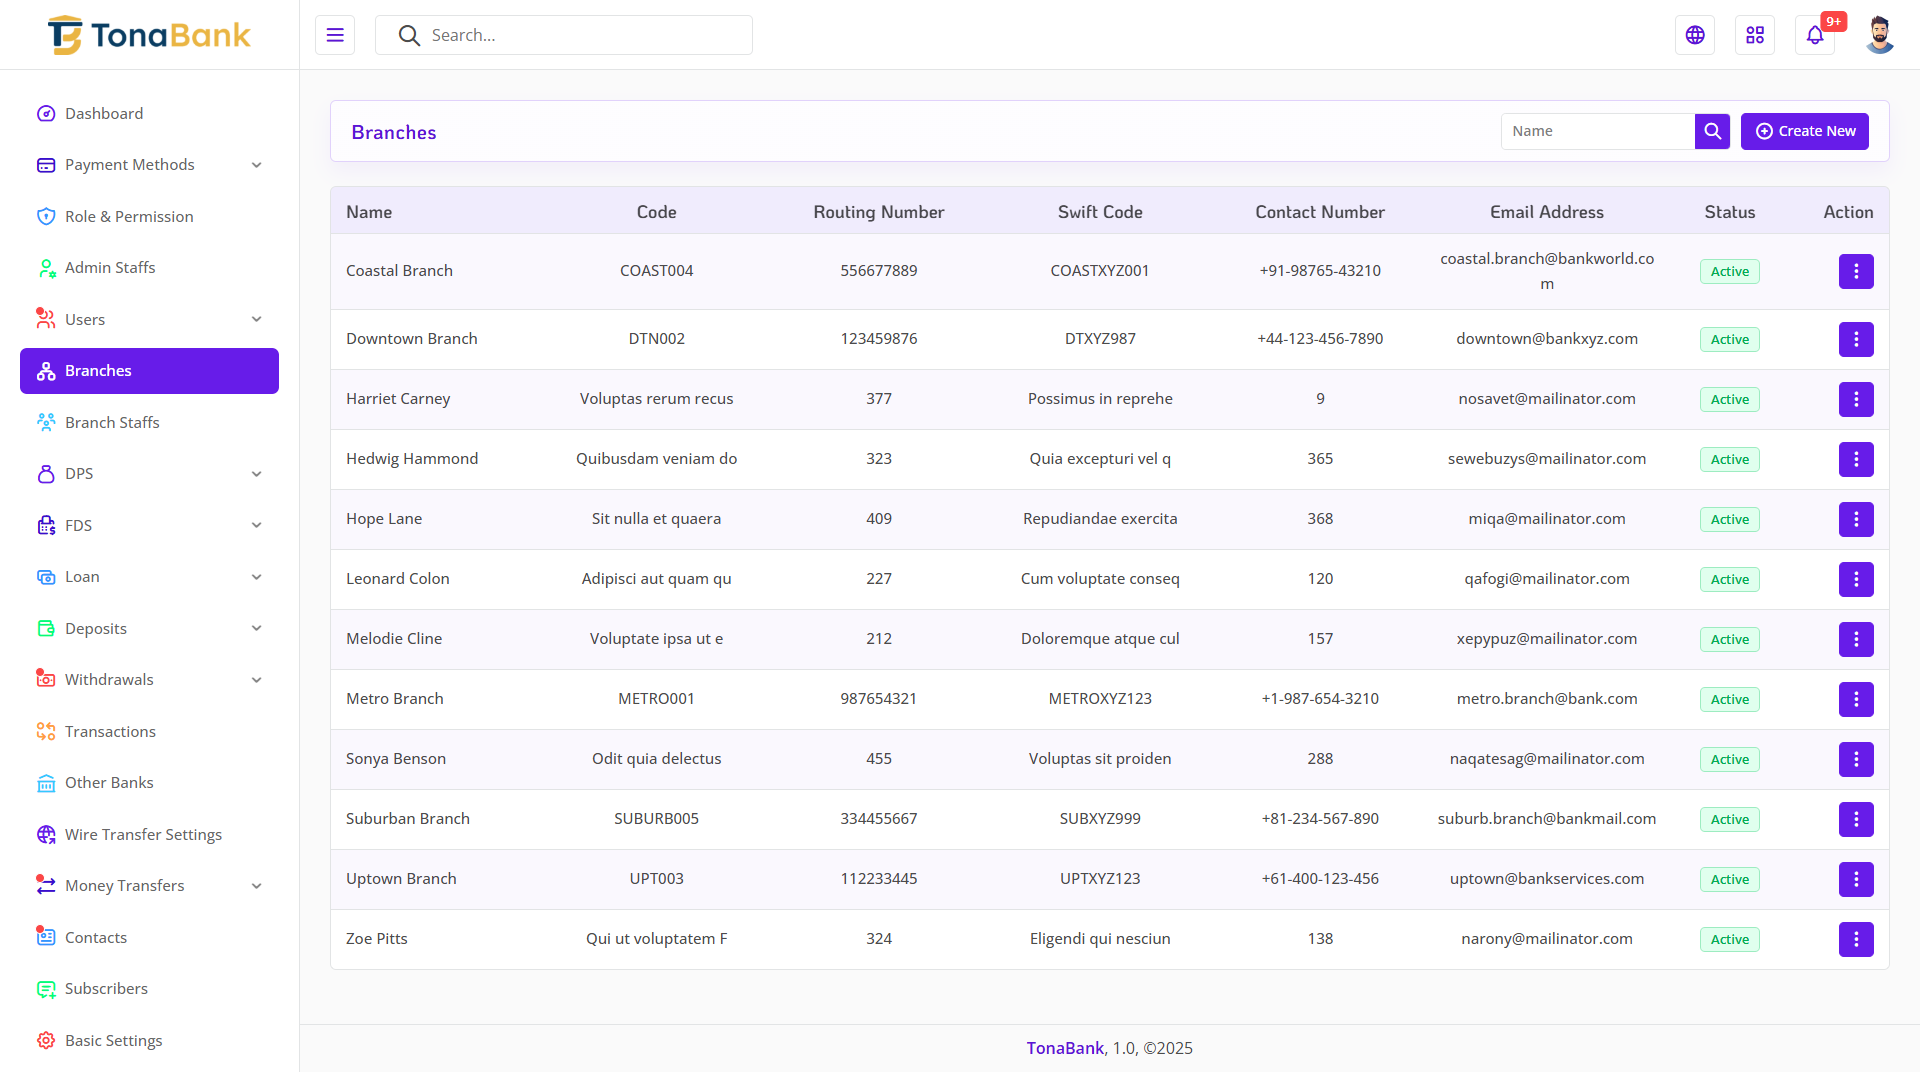The width and height of the screenshot is (1920, 1072).
Task: Open the apps grid icon
Action: click(1755, 35)
